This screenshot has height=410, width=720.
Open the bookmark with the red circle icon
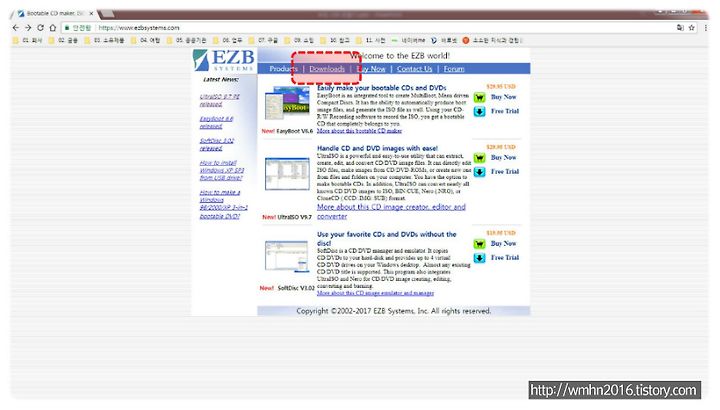[x=492, y=40]
